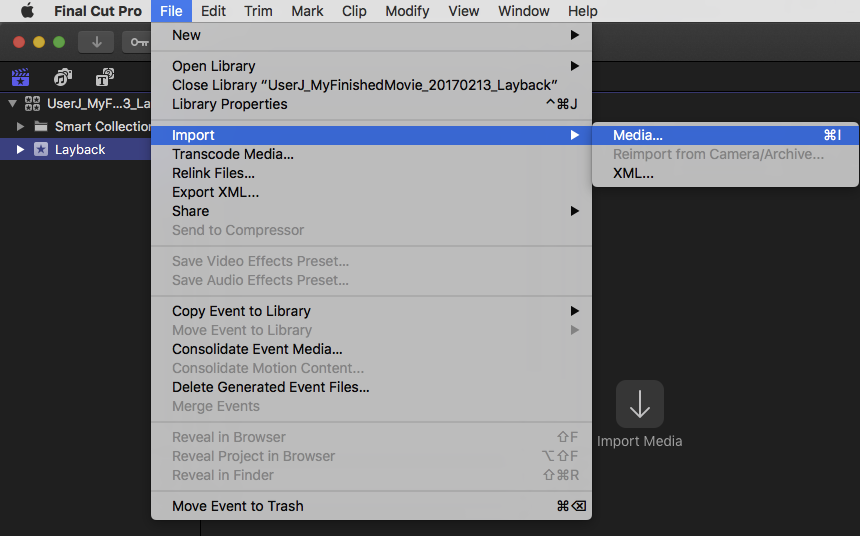The height and width of the screenshot is (536, 860).
Task: Expand the Smart Collections folder
Action: [x=20, y=127]
